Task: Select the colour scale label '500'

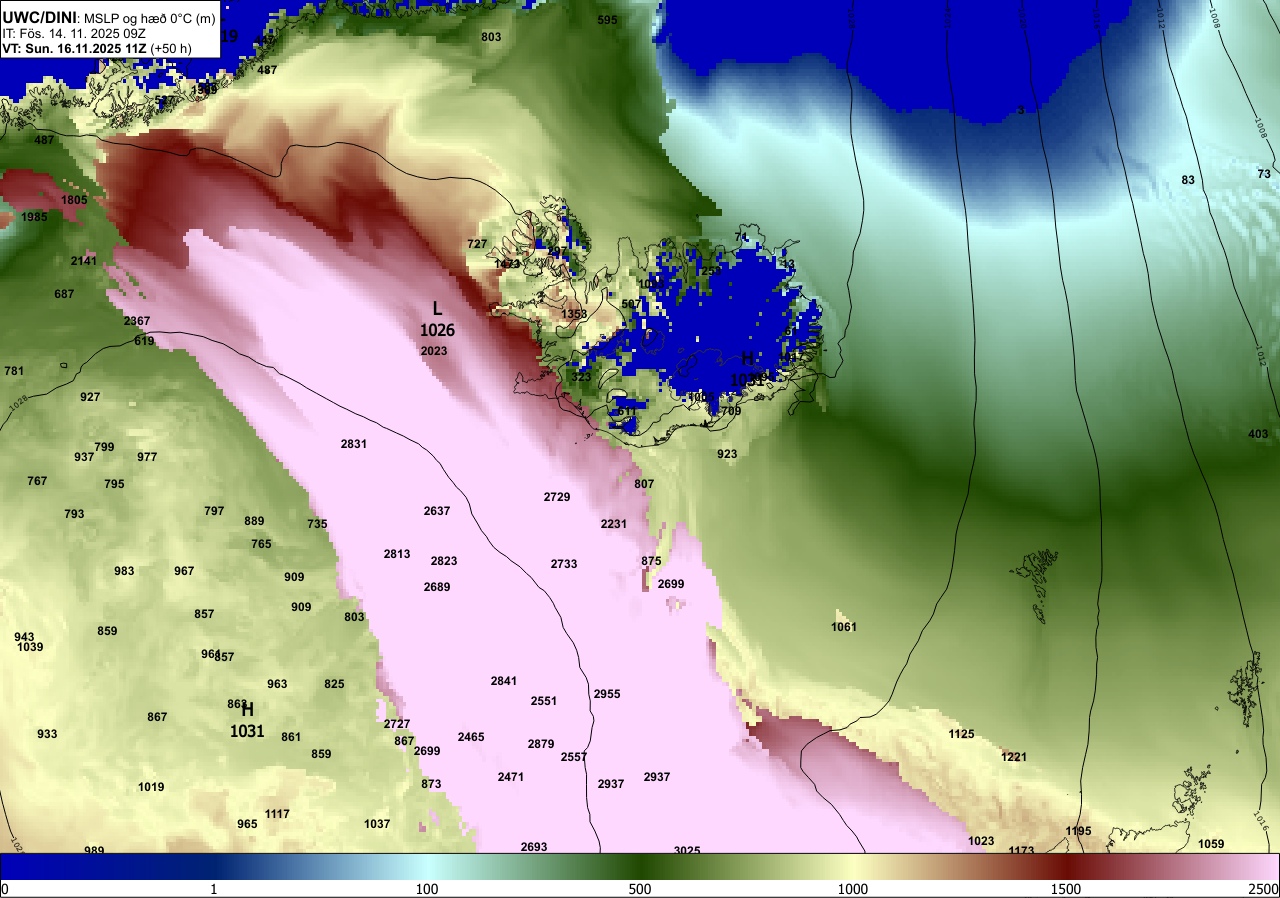Action: tap(640, 889)
